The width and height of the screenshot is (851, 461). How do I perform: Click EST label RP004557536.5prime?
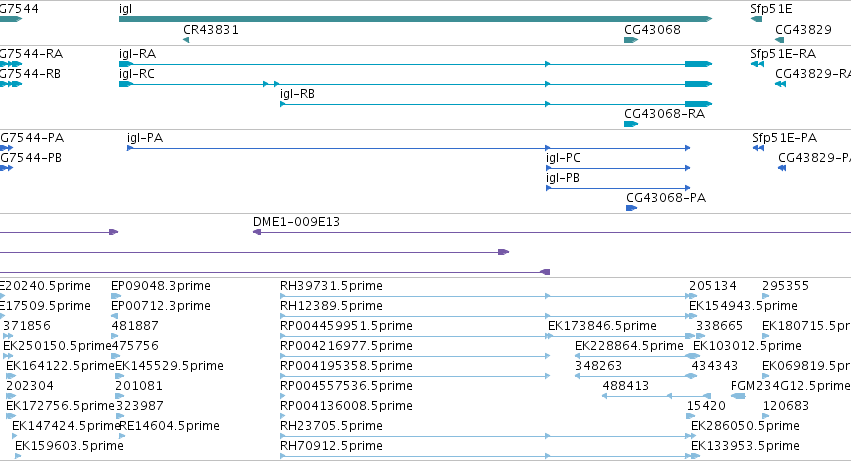pyautogui.click(x=346, y=386)
